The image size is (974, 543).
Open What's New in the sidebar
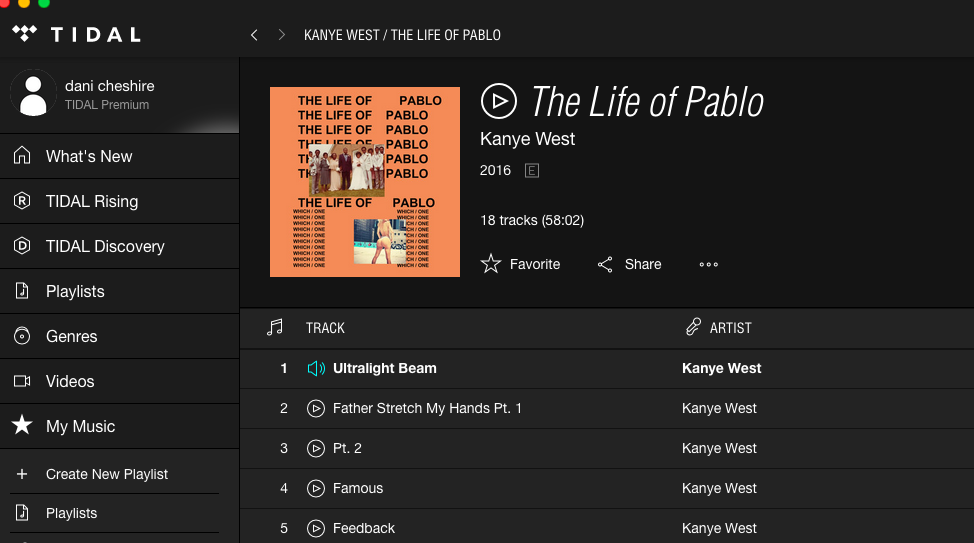pos(89,157)
